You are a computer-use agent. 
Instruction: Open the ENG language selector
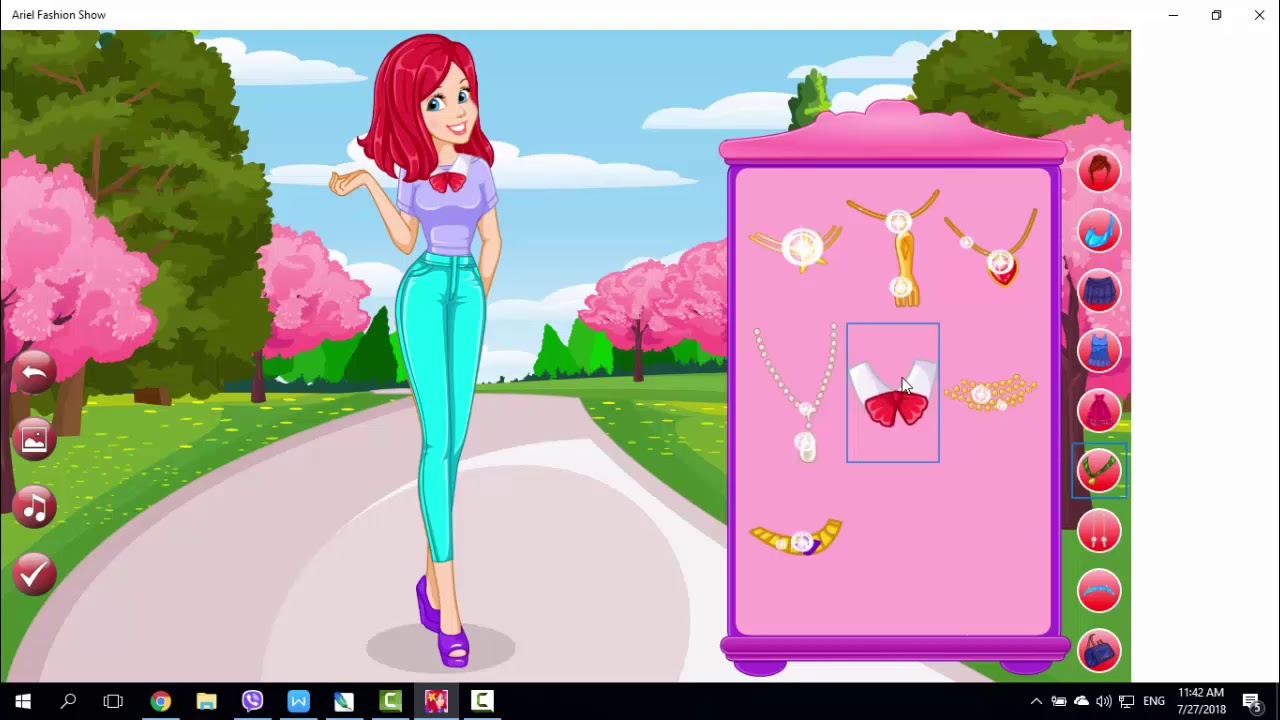pos(1154,701)
